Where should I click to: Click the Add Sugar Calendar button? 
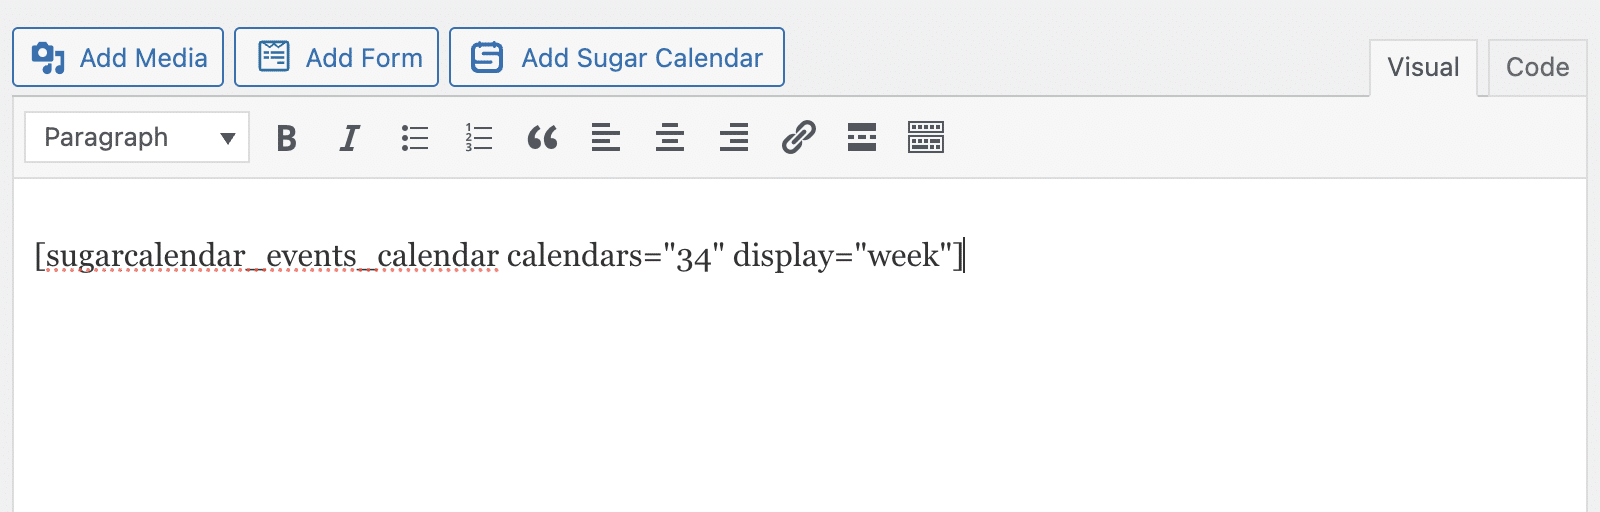[x=617, y=58]
